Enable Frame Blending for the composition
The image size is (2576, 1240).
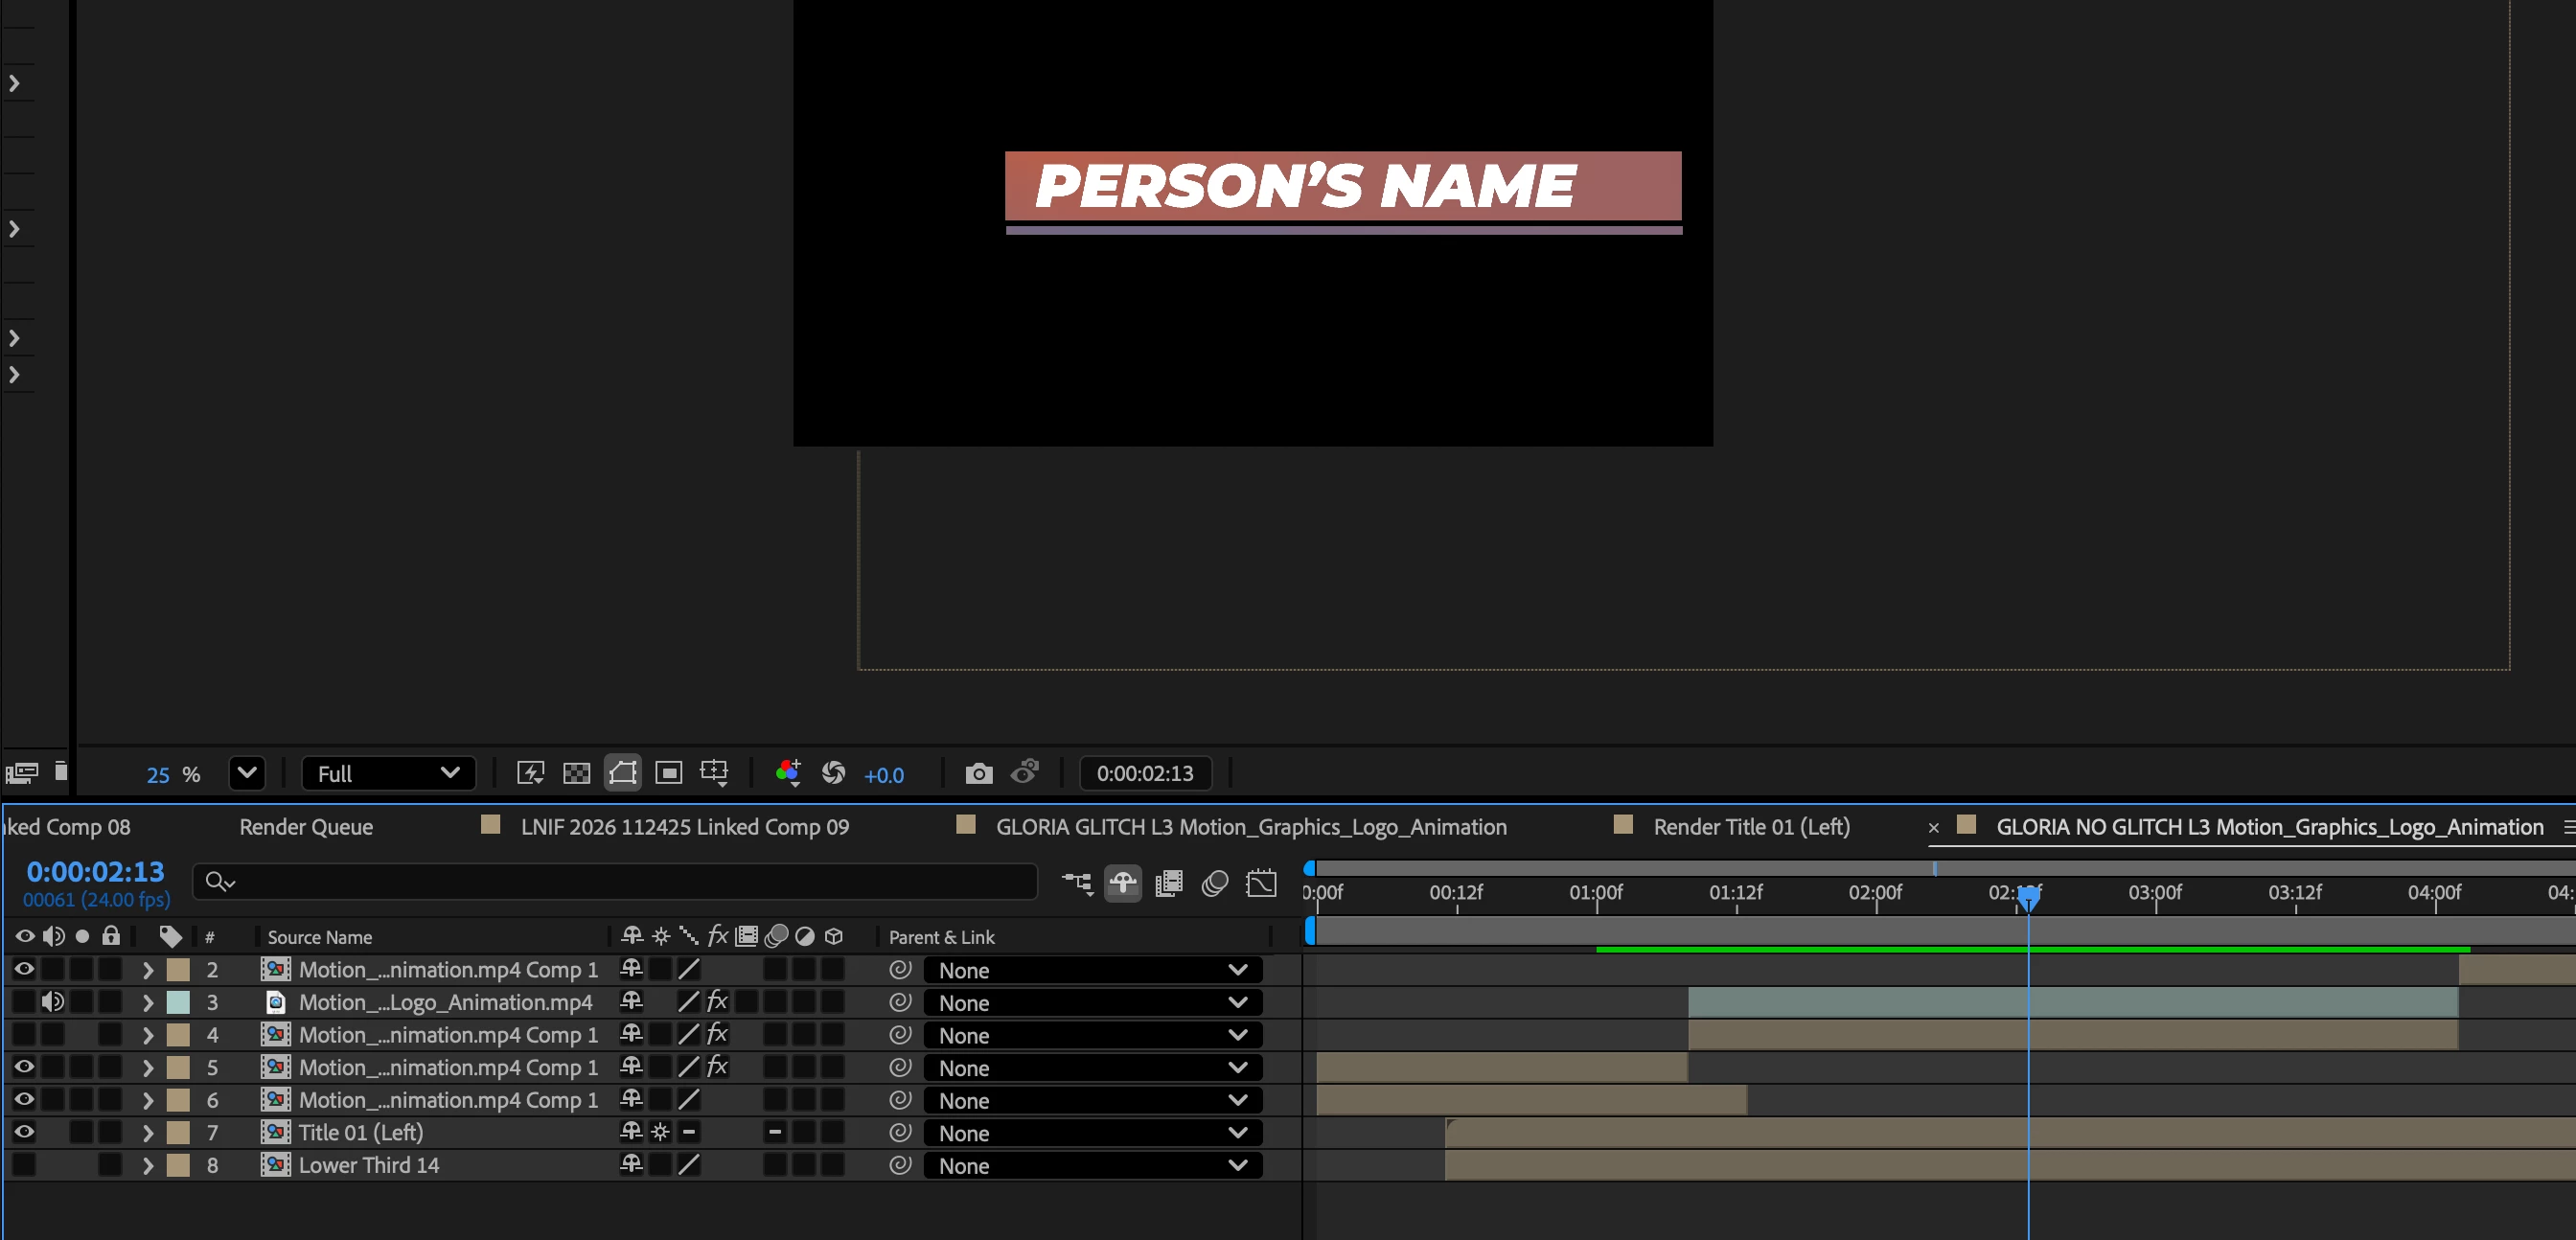pos(1169,883)
